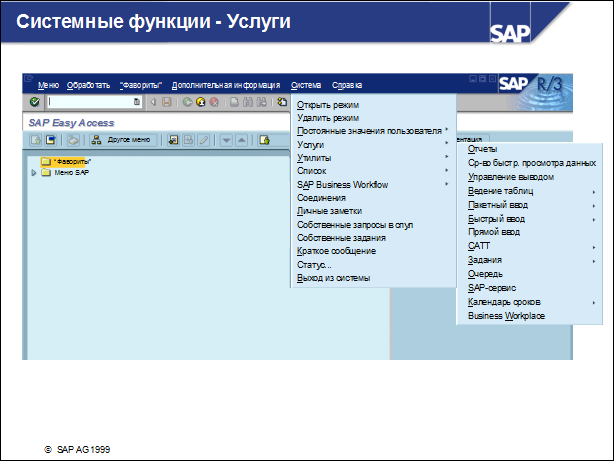614x461 pixels.
Task: Click into the command input field
Action: [90, 102]
